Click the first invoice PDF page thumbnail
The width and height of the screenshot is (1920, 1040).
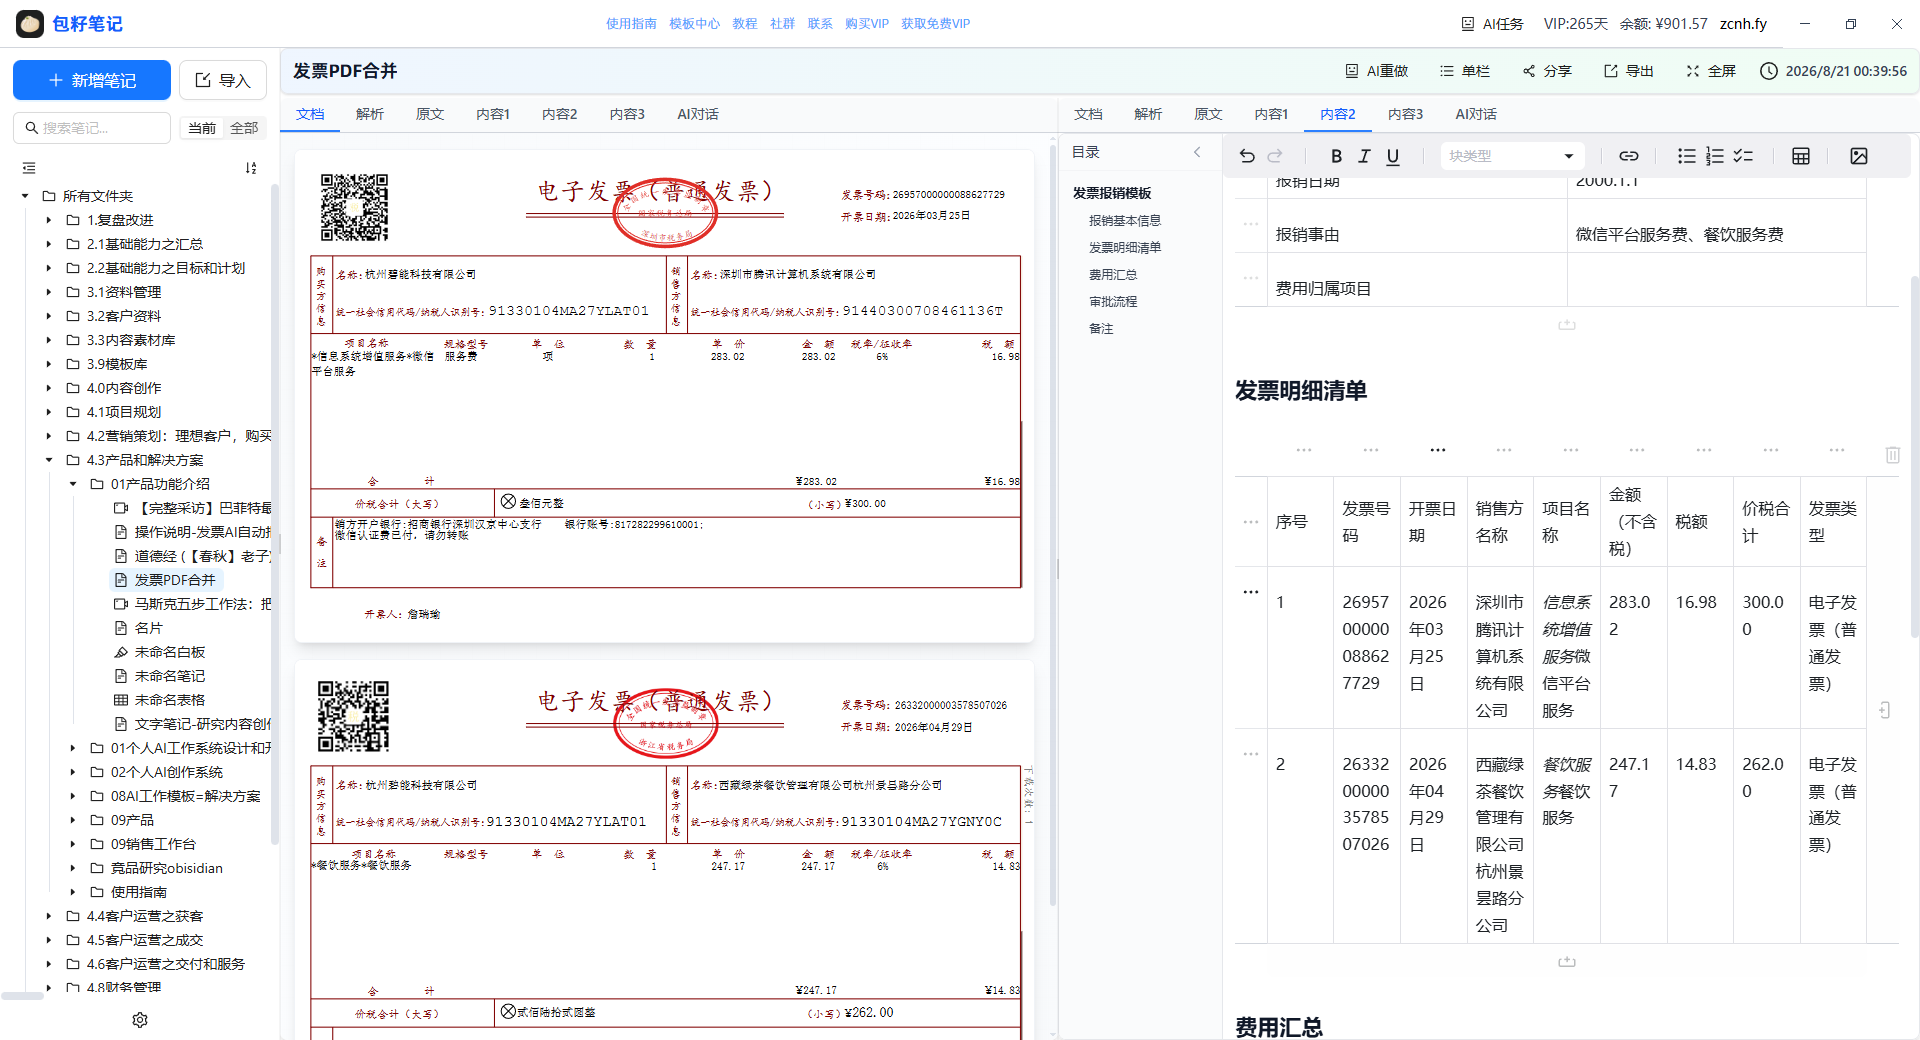pos(664,396)
